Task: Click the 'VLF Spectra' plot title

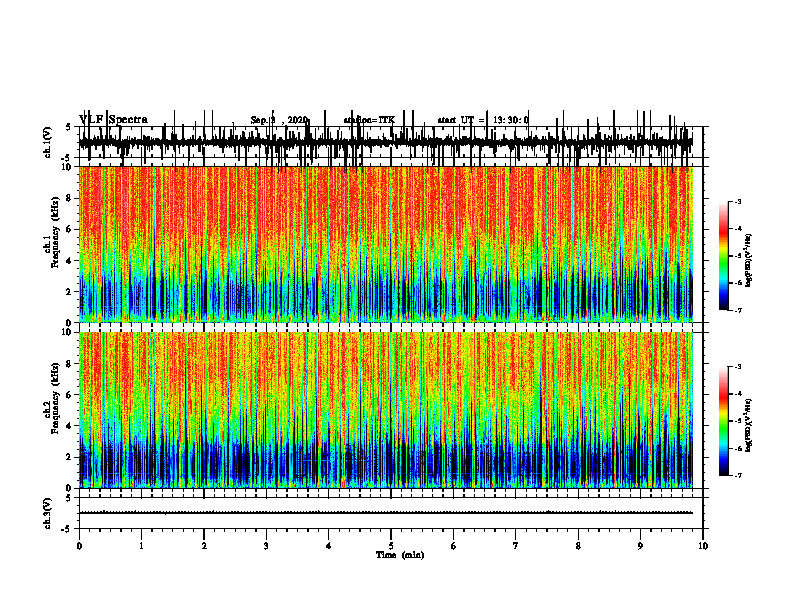Action: (x=114, y=120)
